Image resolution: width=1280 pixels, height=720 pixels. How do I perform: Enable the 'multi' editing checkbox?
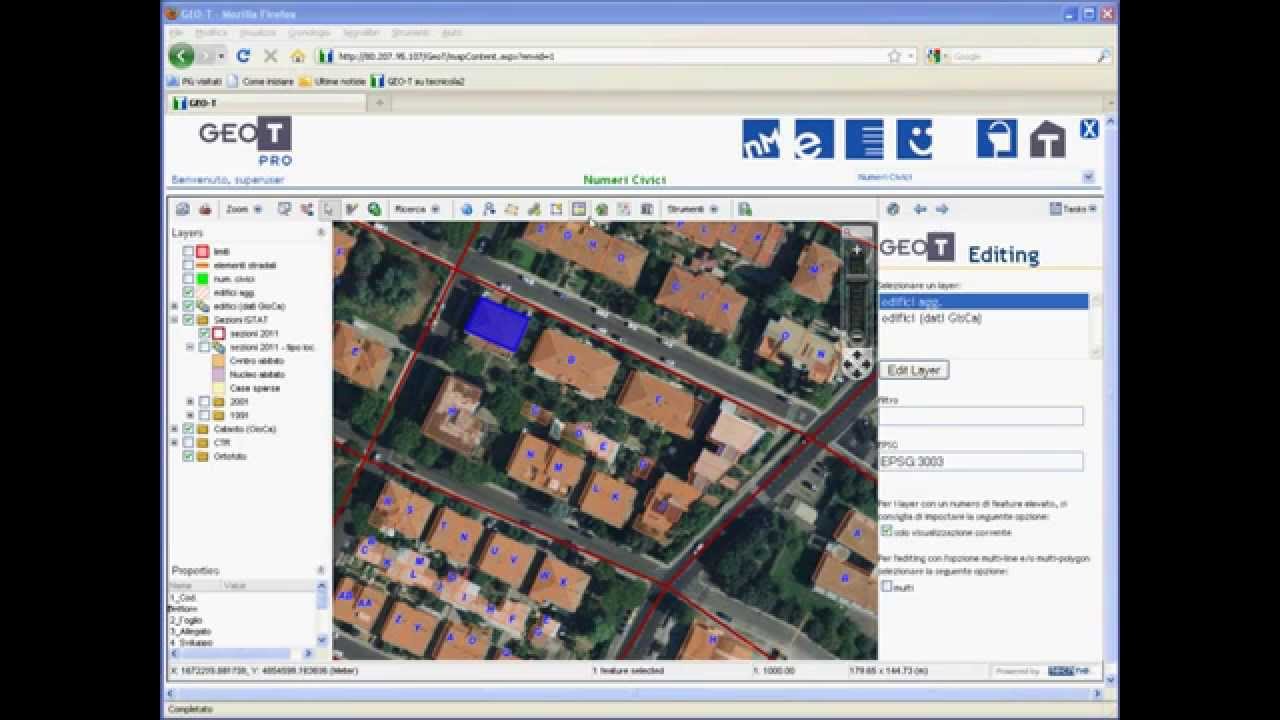pyautogui.click(x=886, y=586)
